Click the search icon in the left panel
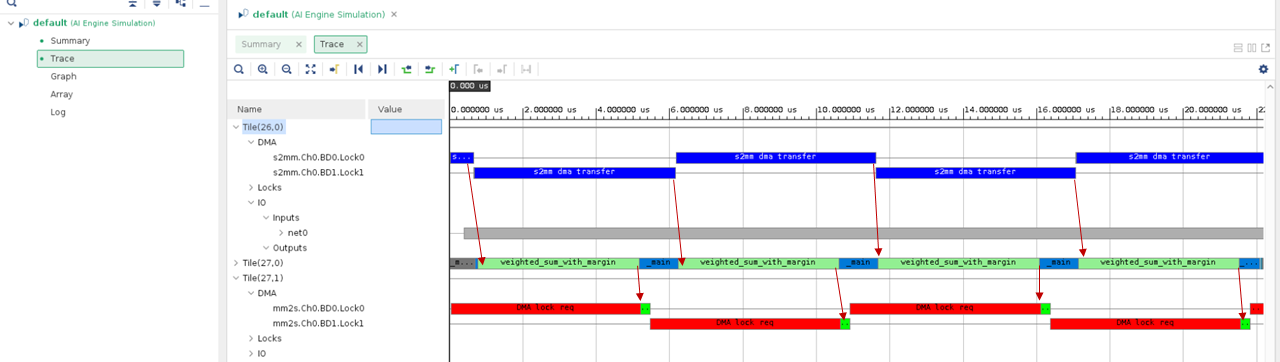Screen dimensions: 1280x362 (11, 4)
